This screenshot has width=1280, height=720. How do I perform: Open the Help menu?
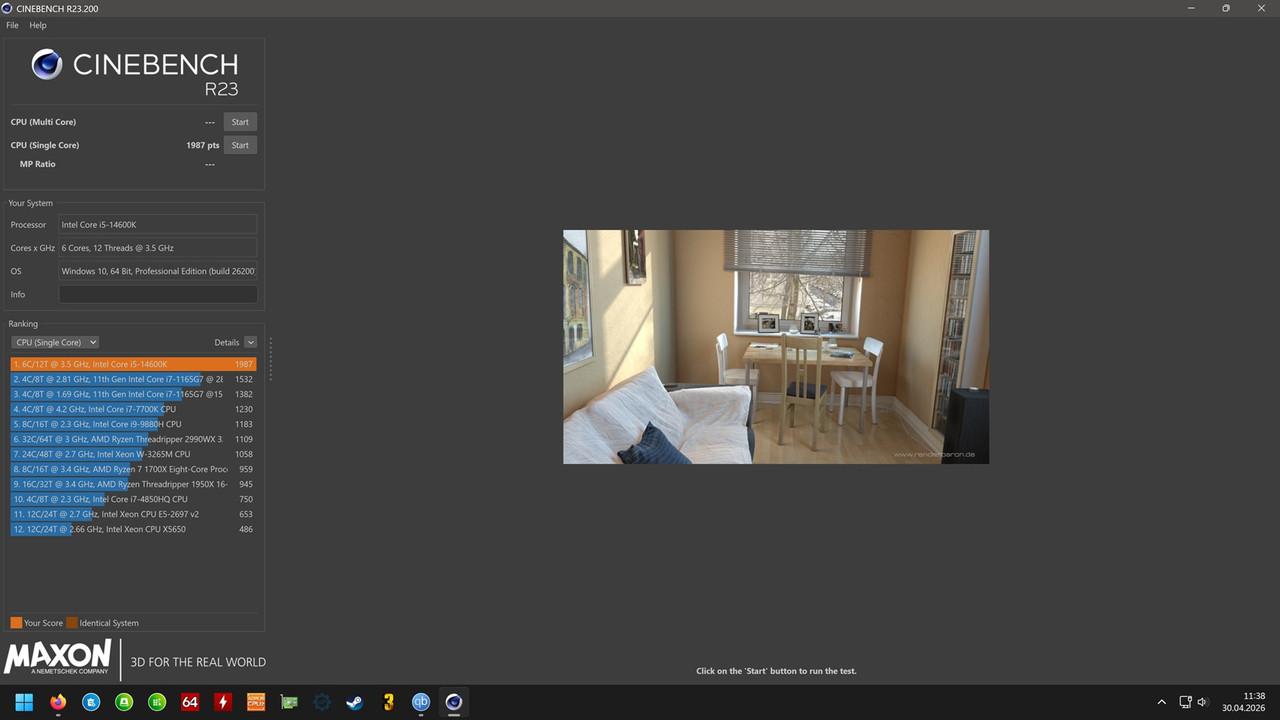(x=38, y=25)
